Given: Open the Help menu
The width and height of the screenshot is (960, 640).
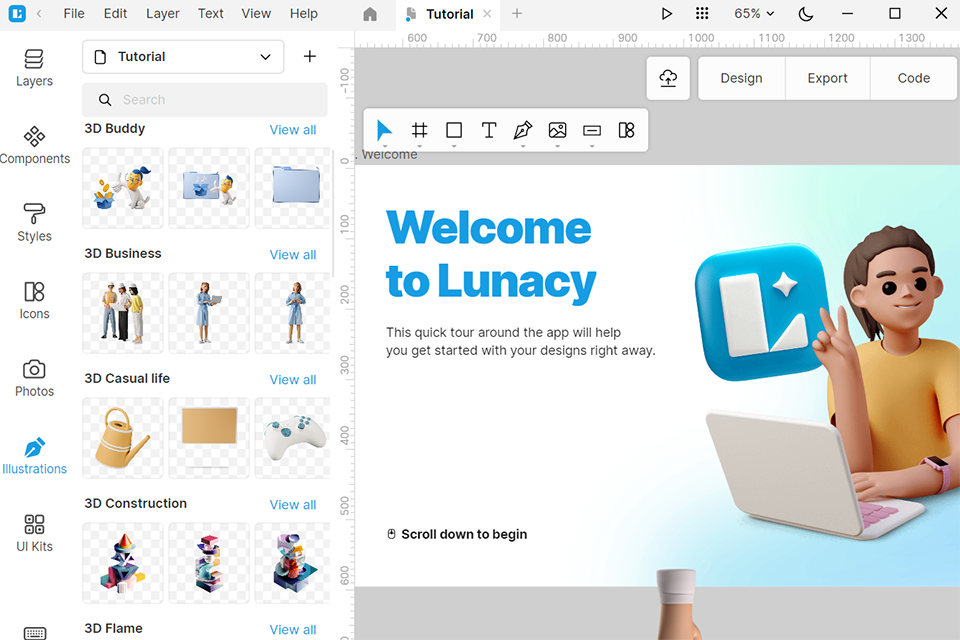Looking at the screenshot, I should [304, 13].
